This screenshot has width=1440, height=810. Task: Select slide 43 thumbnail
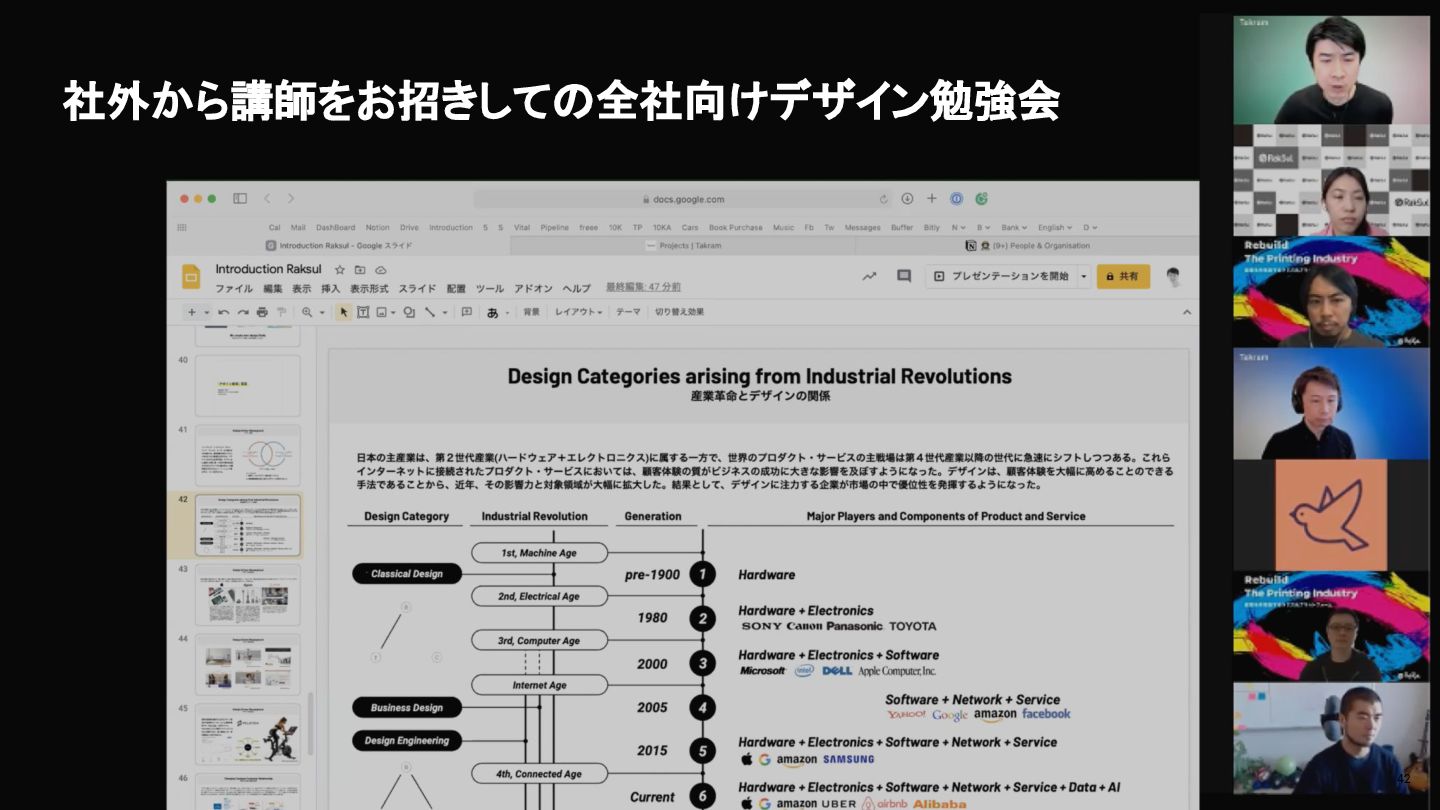click(247, 594)
